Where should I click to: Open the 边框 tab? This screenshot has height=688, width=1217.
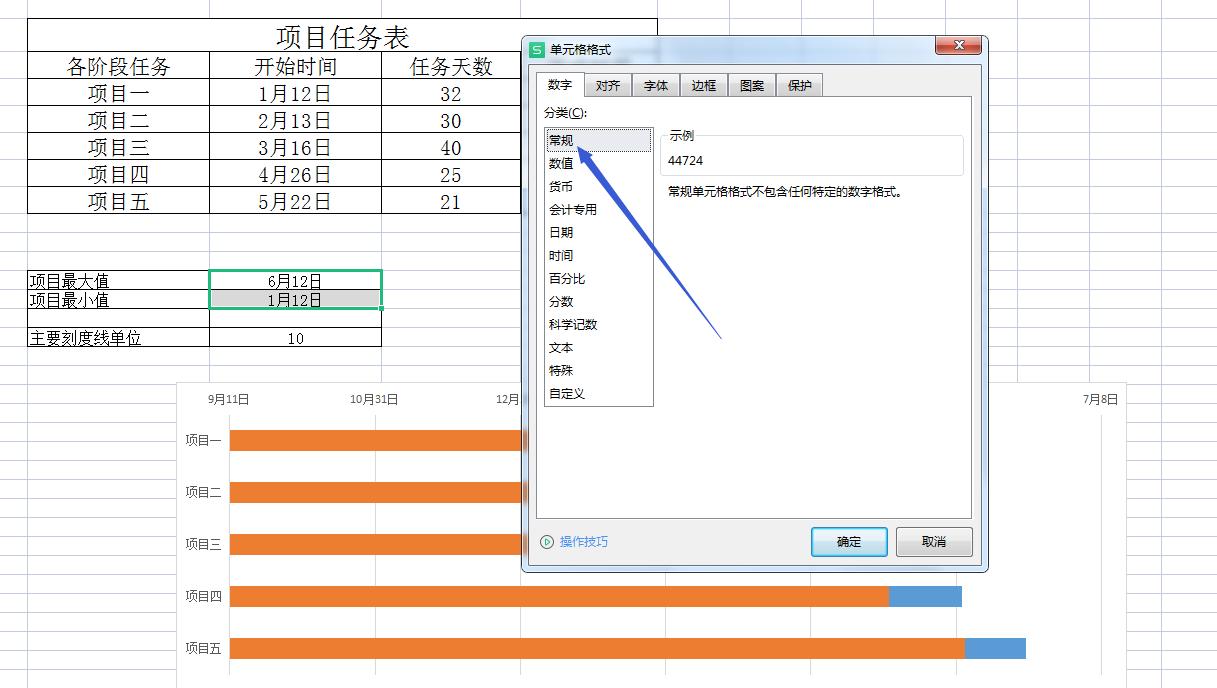pos(703,85)
